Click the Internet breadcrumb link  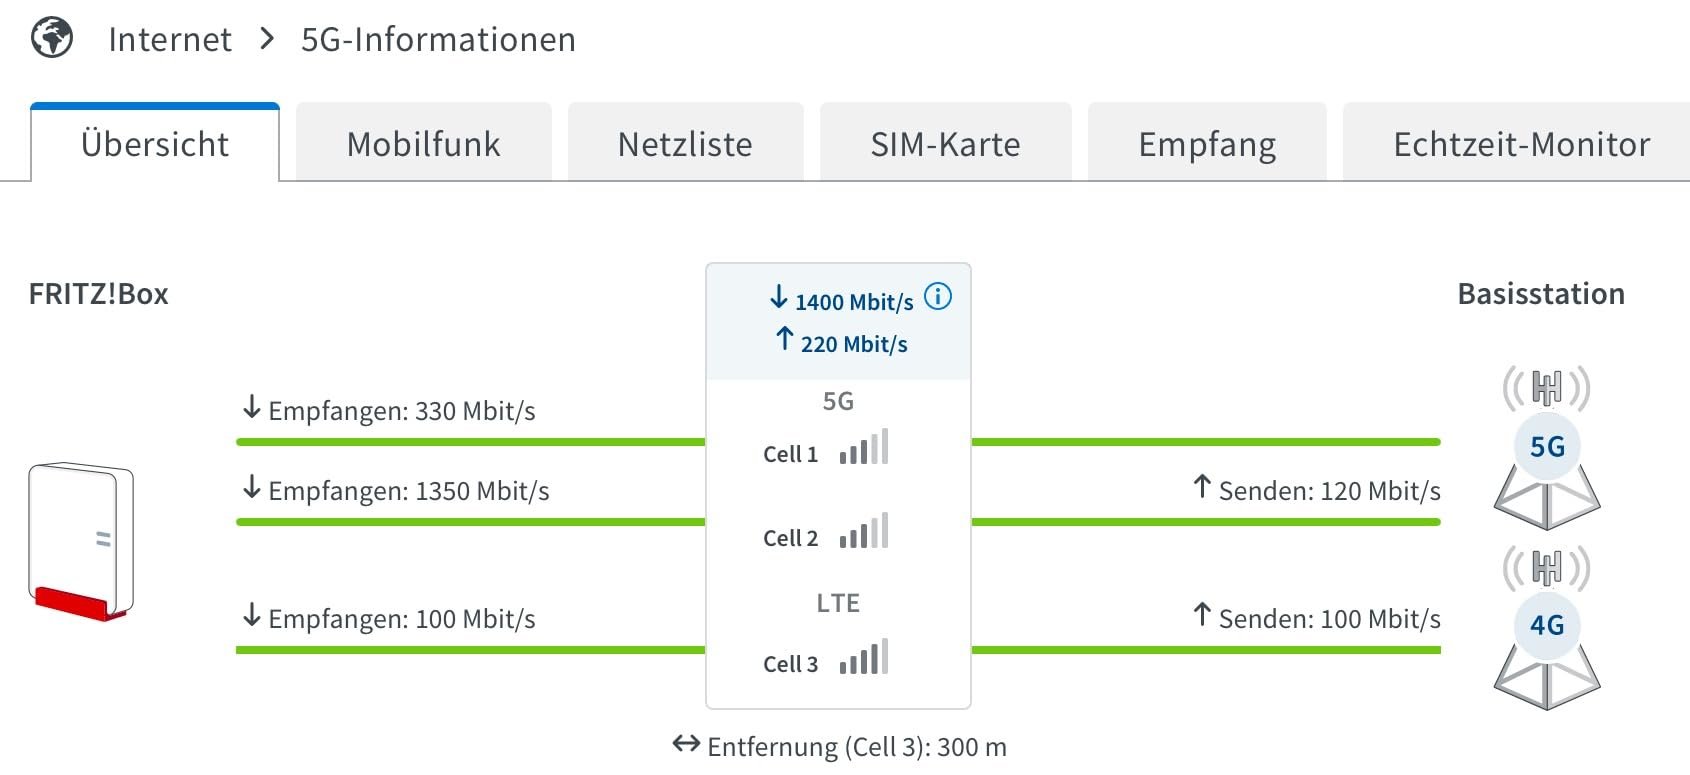170,39
